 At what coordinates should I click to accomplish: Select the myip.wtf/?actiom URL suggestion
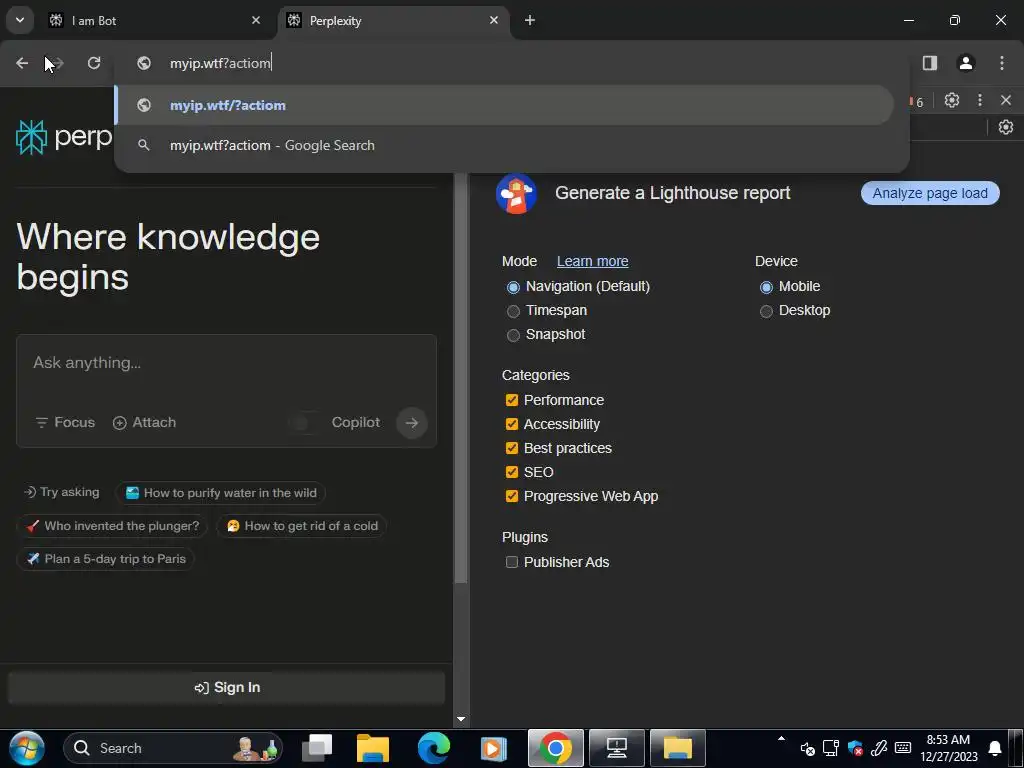point(504,105)
